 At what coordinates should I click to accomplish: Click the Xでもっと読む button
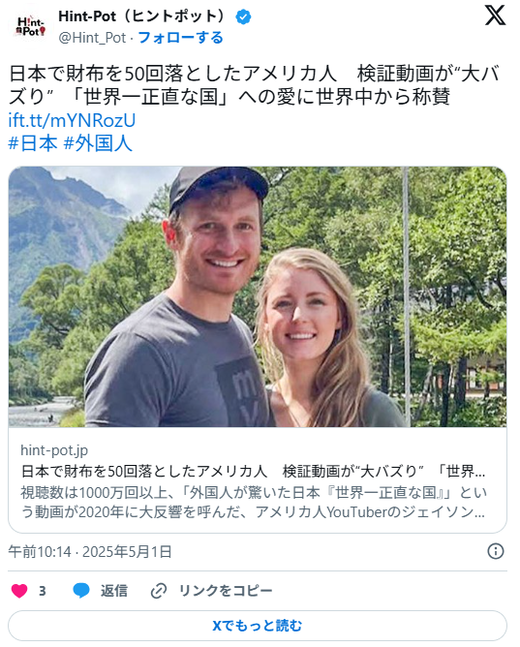point(257,626)
